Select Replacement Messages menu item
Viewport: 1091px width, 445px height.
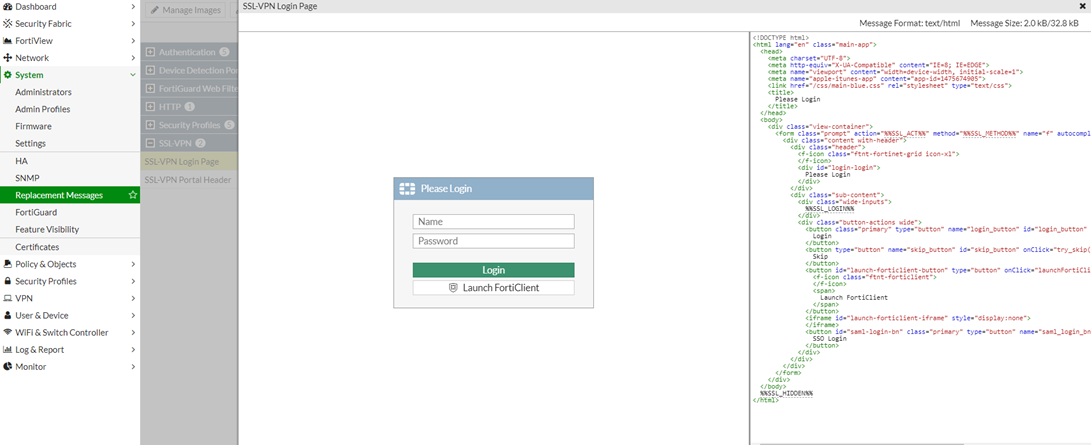[x=70, y=195]
